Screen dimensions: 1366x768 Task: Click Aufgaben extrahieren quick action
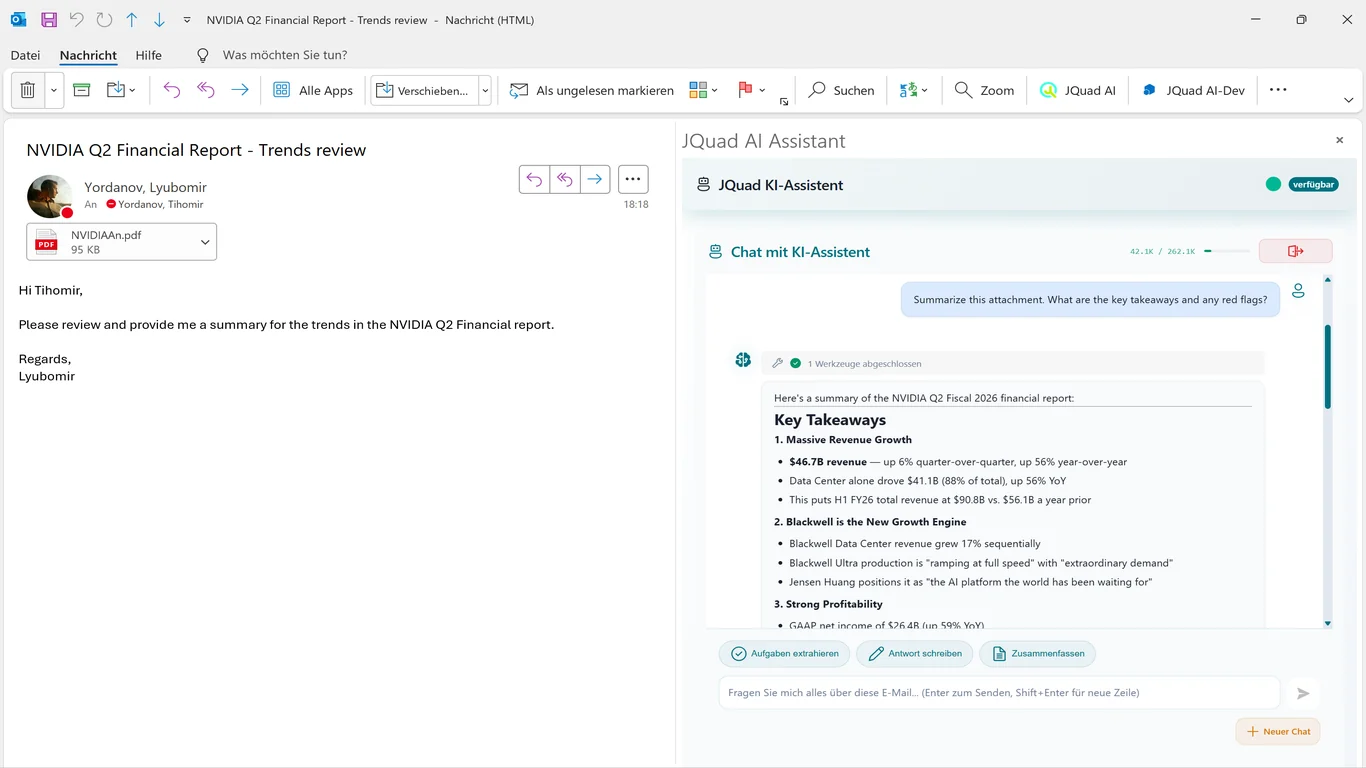785,653
